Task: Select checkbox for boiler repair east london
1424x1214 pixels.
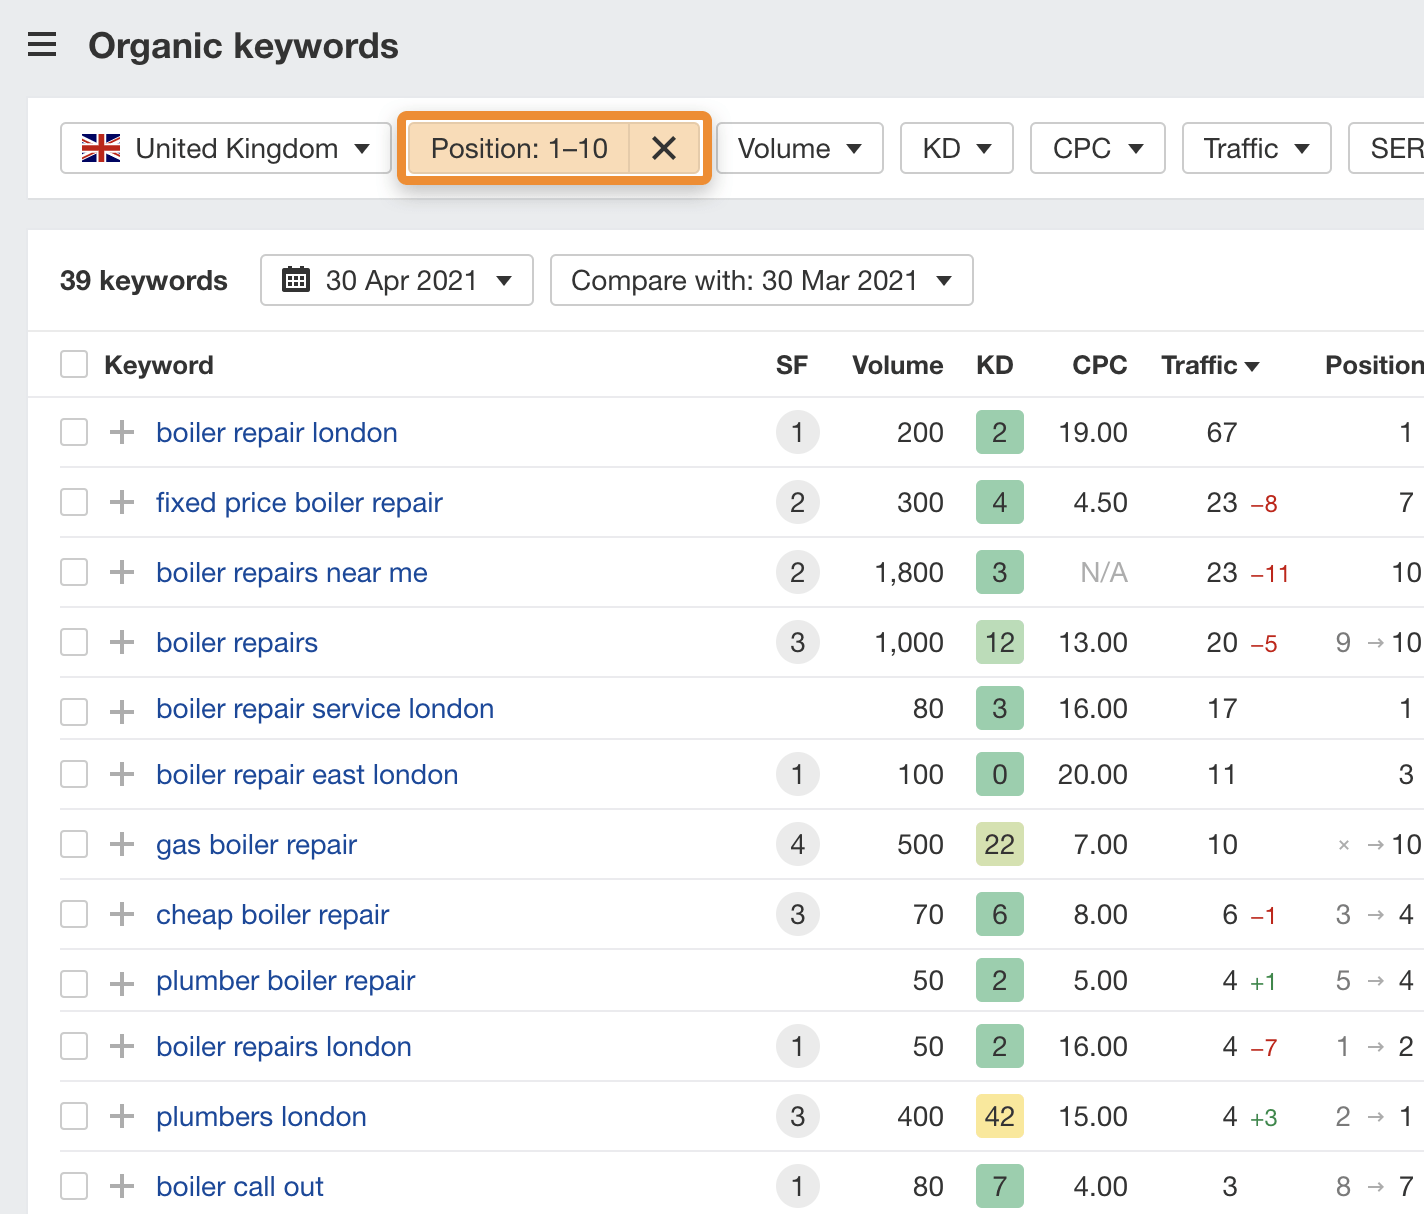Action: pos(74,774)
